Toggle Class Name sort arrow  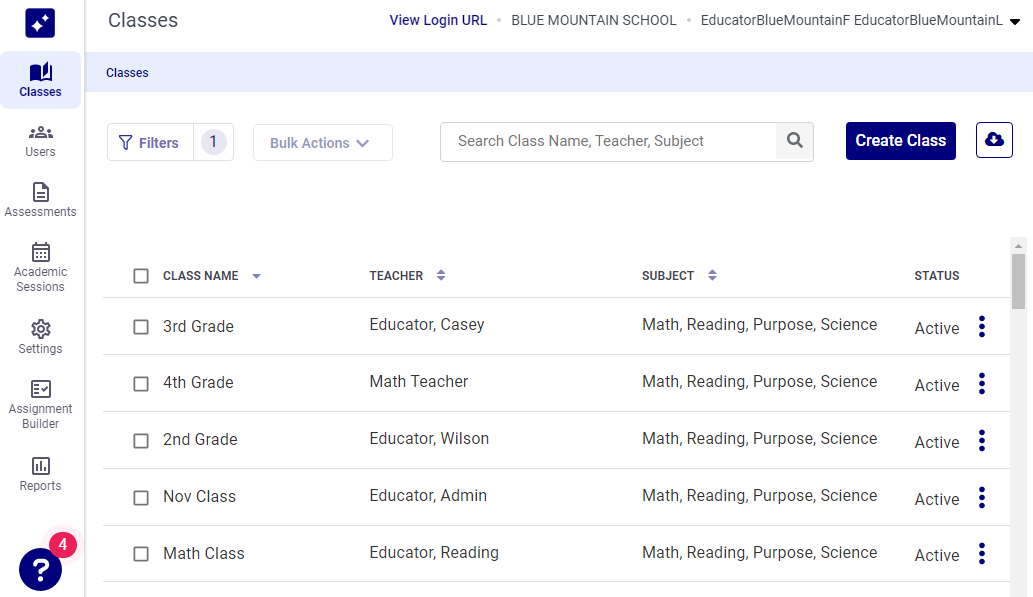256,276
